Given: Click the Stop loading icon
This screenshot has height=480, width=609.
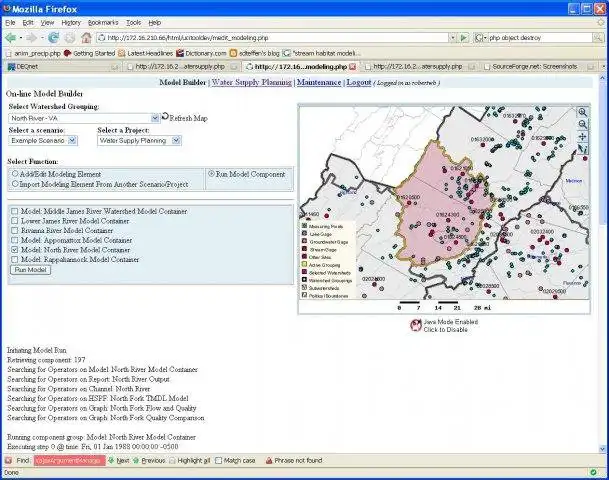Looking at the screenshot, I should point(70,38).
